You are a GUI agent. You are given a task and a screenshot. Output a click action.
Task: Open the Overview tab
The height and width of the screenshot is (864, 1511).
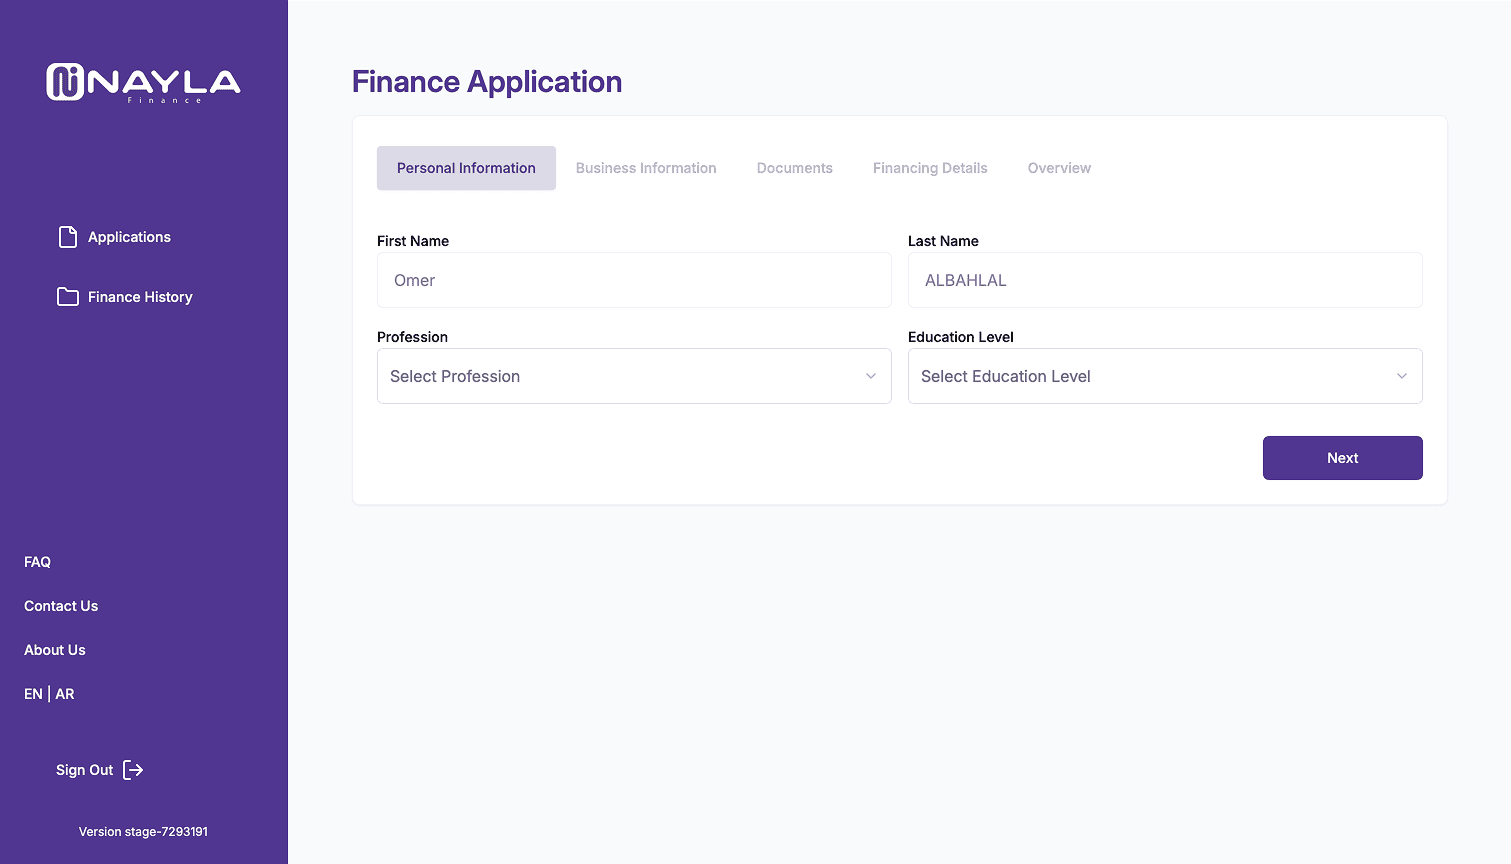[x=1058, y=167]
